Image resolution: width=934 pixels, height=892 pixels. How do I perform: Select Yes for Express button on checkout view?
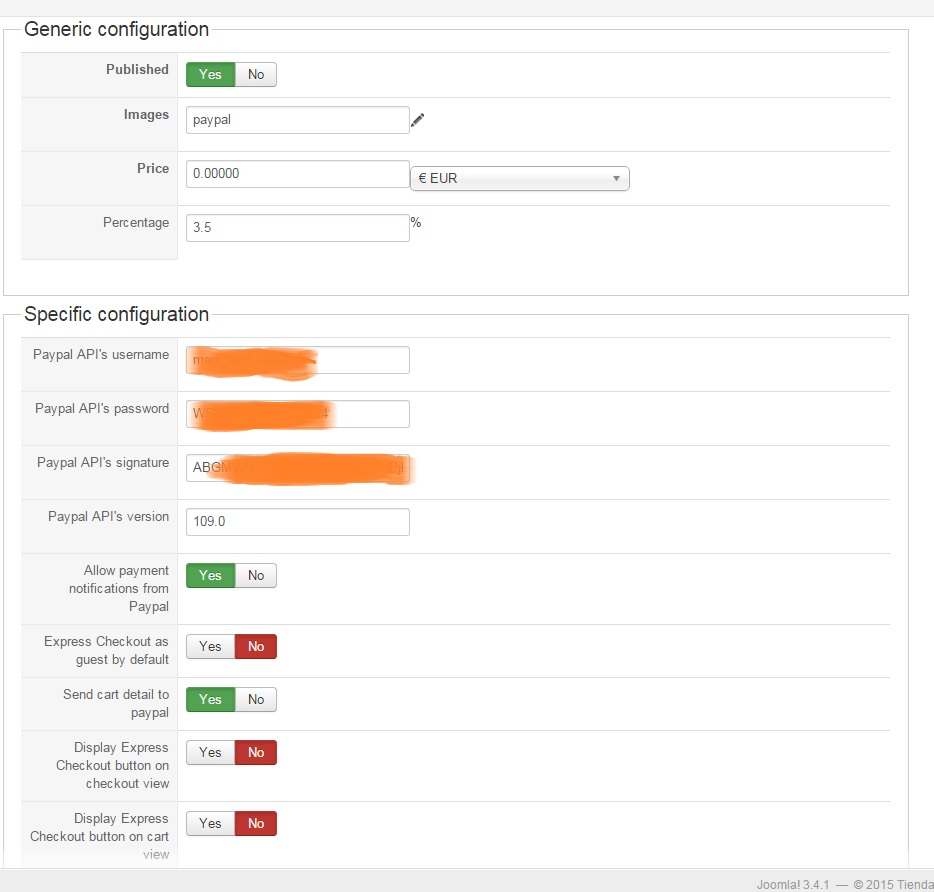pos(210,753)
